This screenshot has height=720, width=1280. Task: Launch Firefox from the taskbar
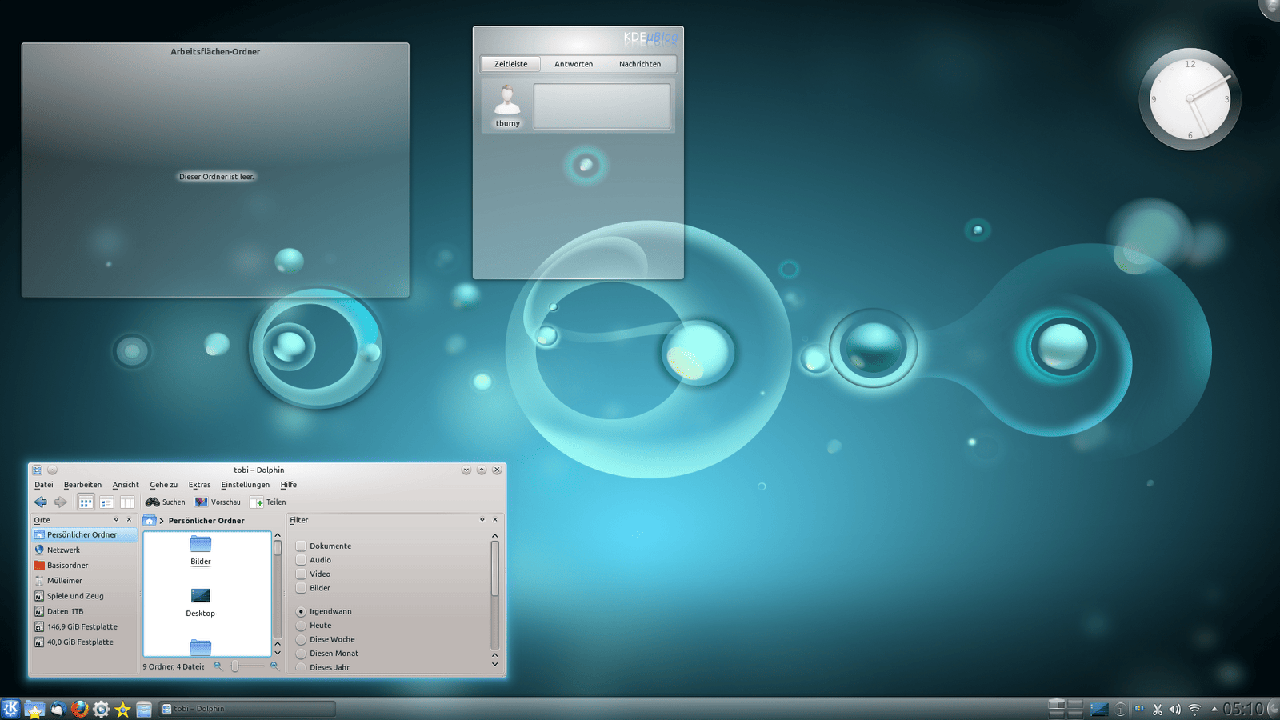point(80,709)
